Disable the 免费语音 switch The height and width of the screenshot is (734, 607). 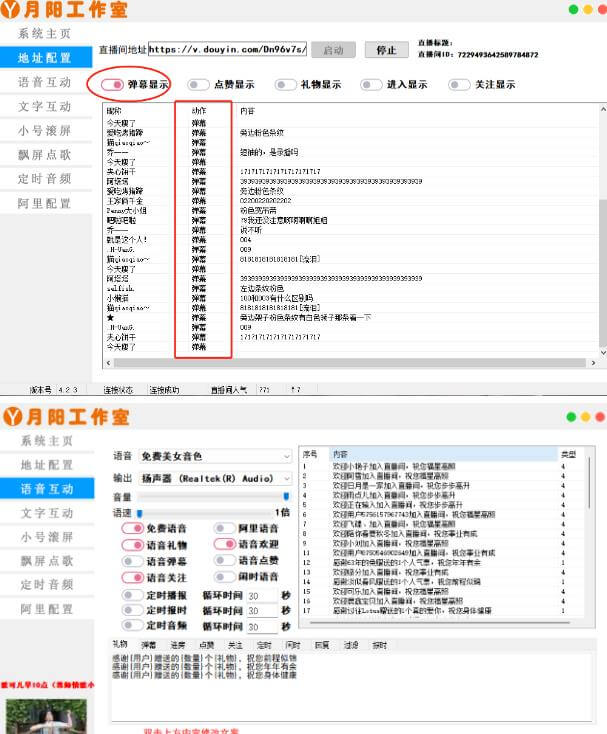(132, 528)
